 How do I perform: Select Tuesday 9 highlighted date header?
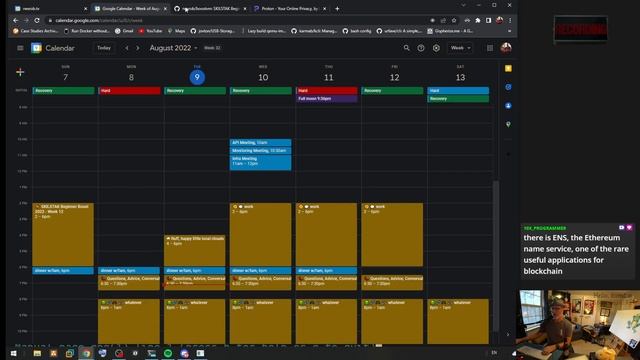(x=197, y=77)
